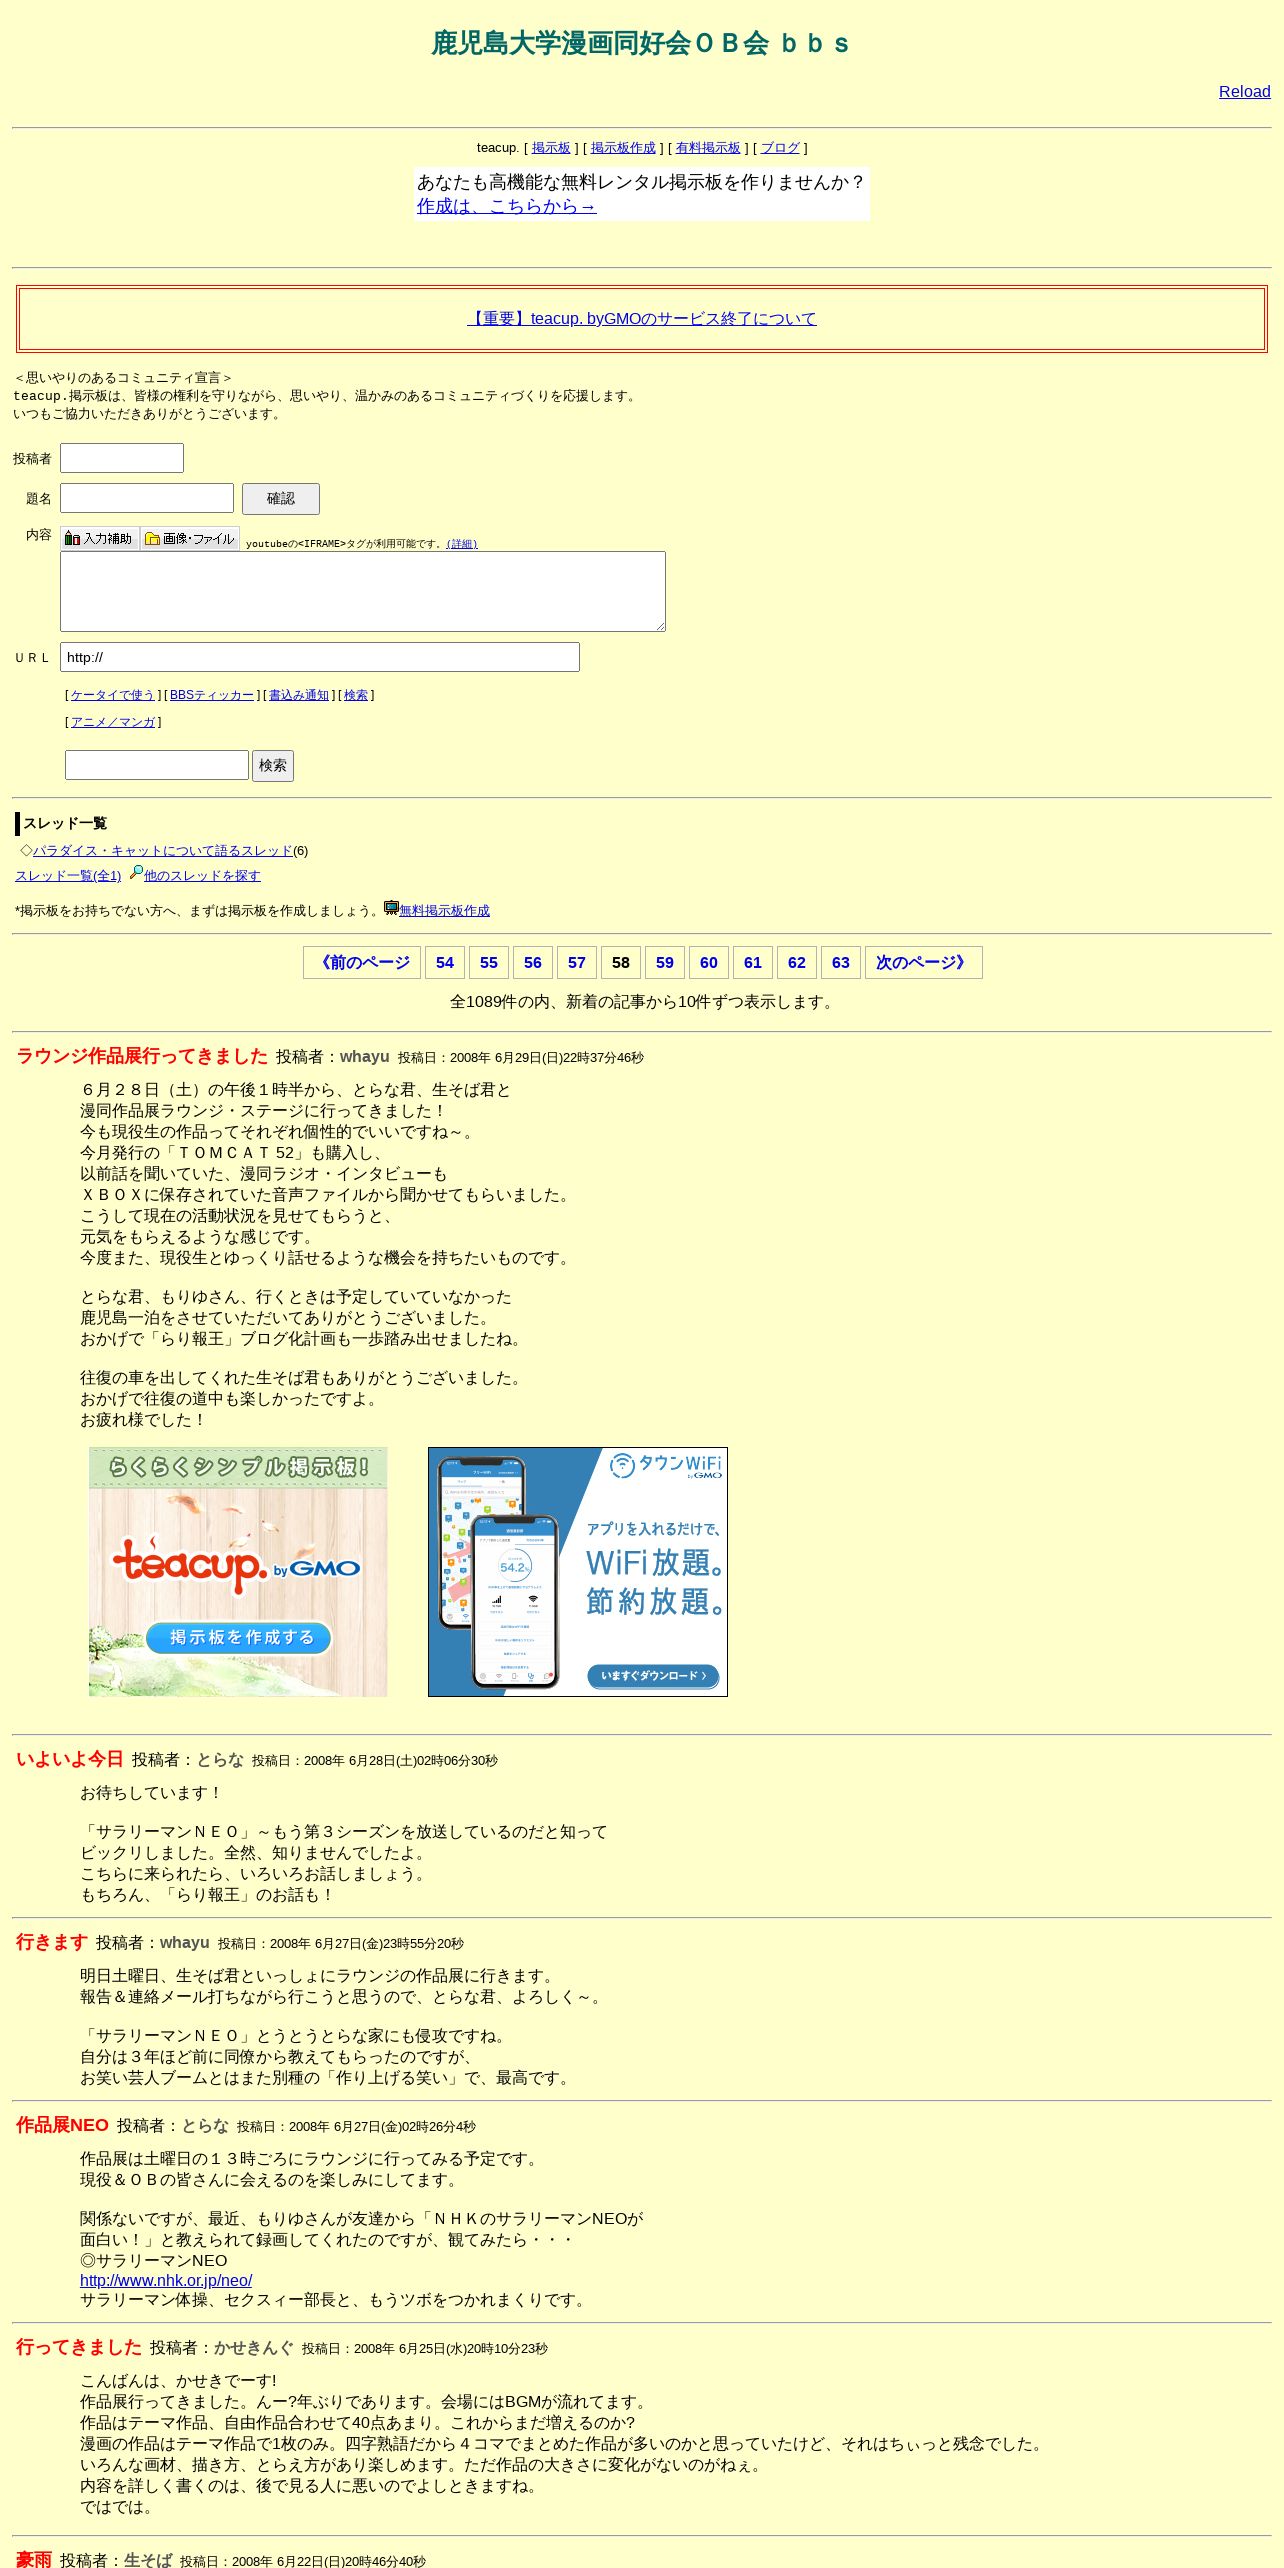The width and height of the screenshot is (1284, 2568).
Task: Click author name かせきんぐ
Action: (x=254, y=2348)
